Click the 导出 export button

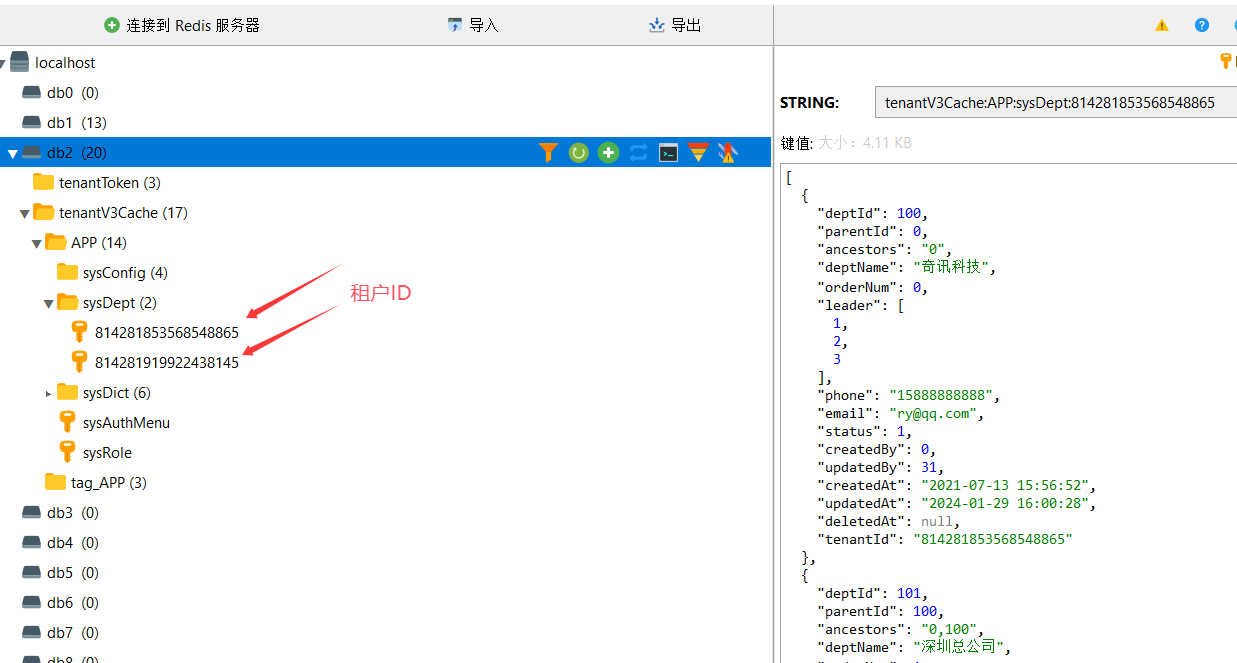coord(675,25)
